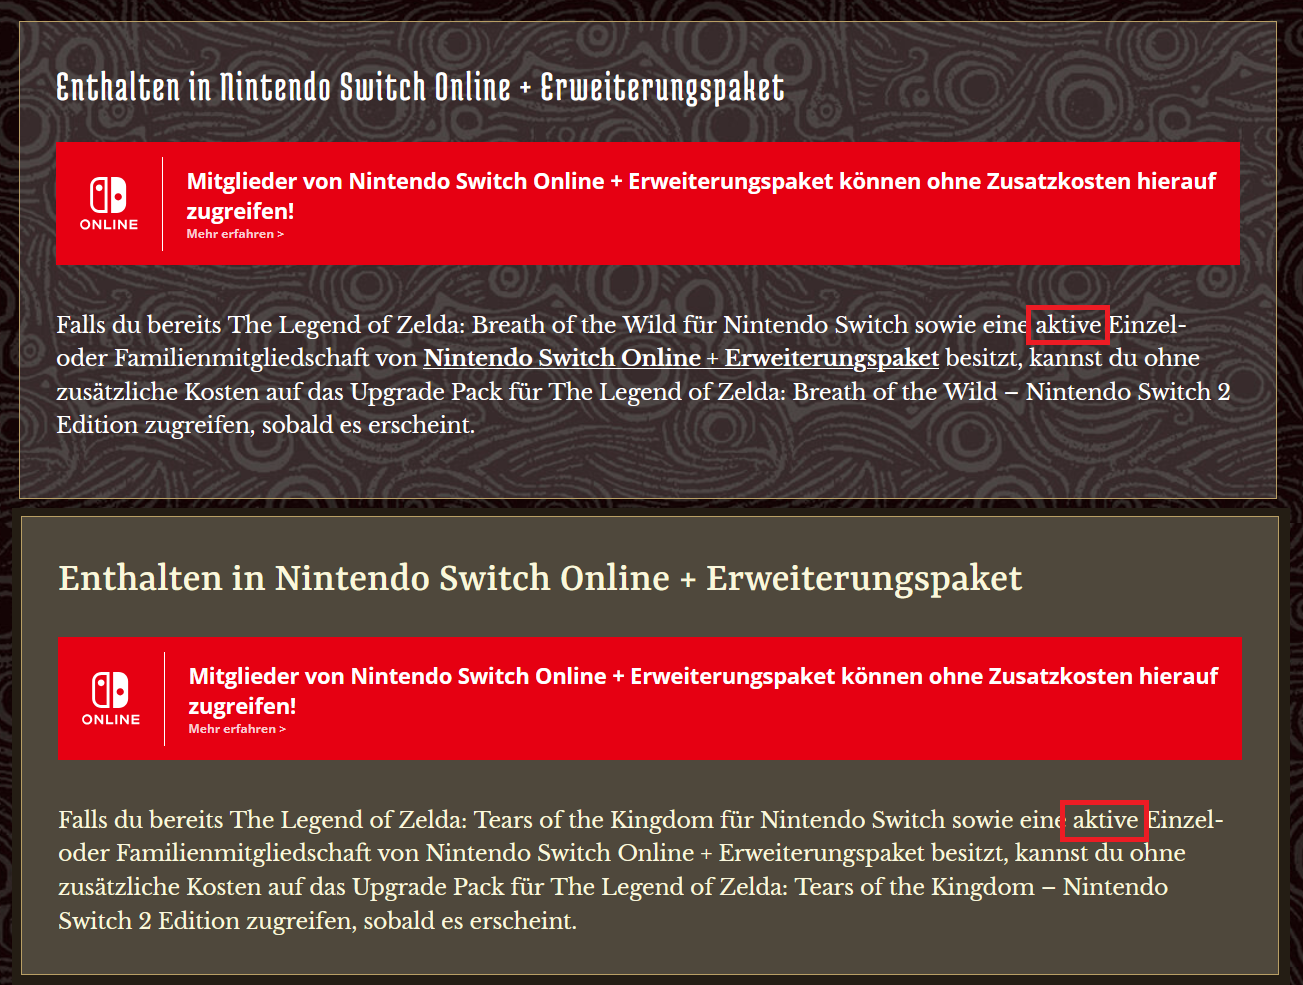1303x985 pixels.
Task: Click the paragraph mentioning 'Tears of the Kingdom für Nintendo Switch'
Action: click(x=641, y=870)
